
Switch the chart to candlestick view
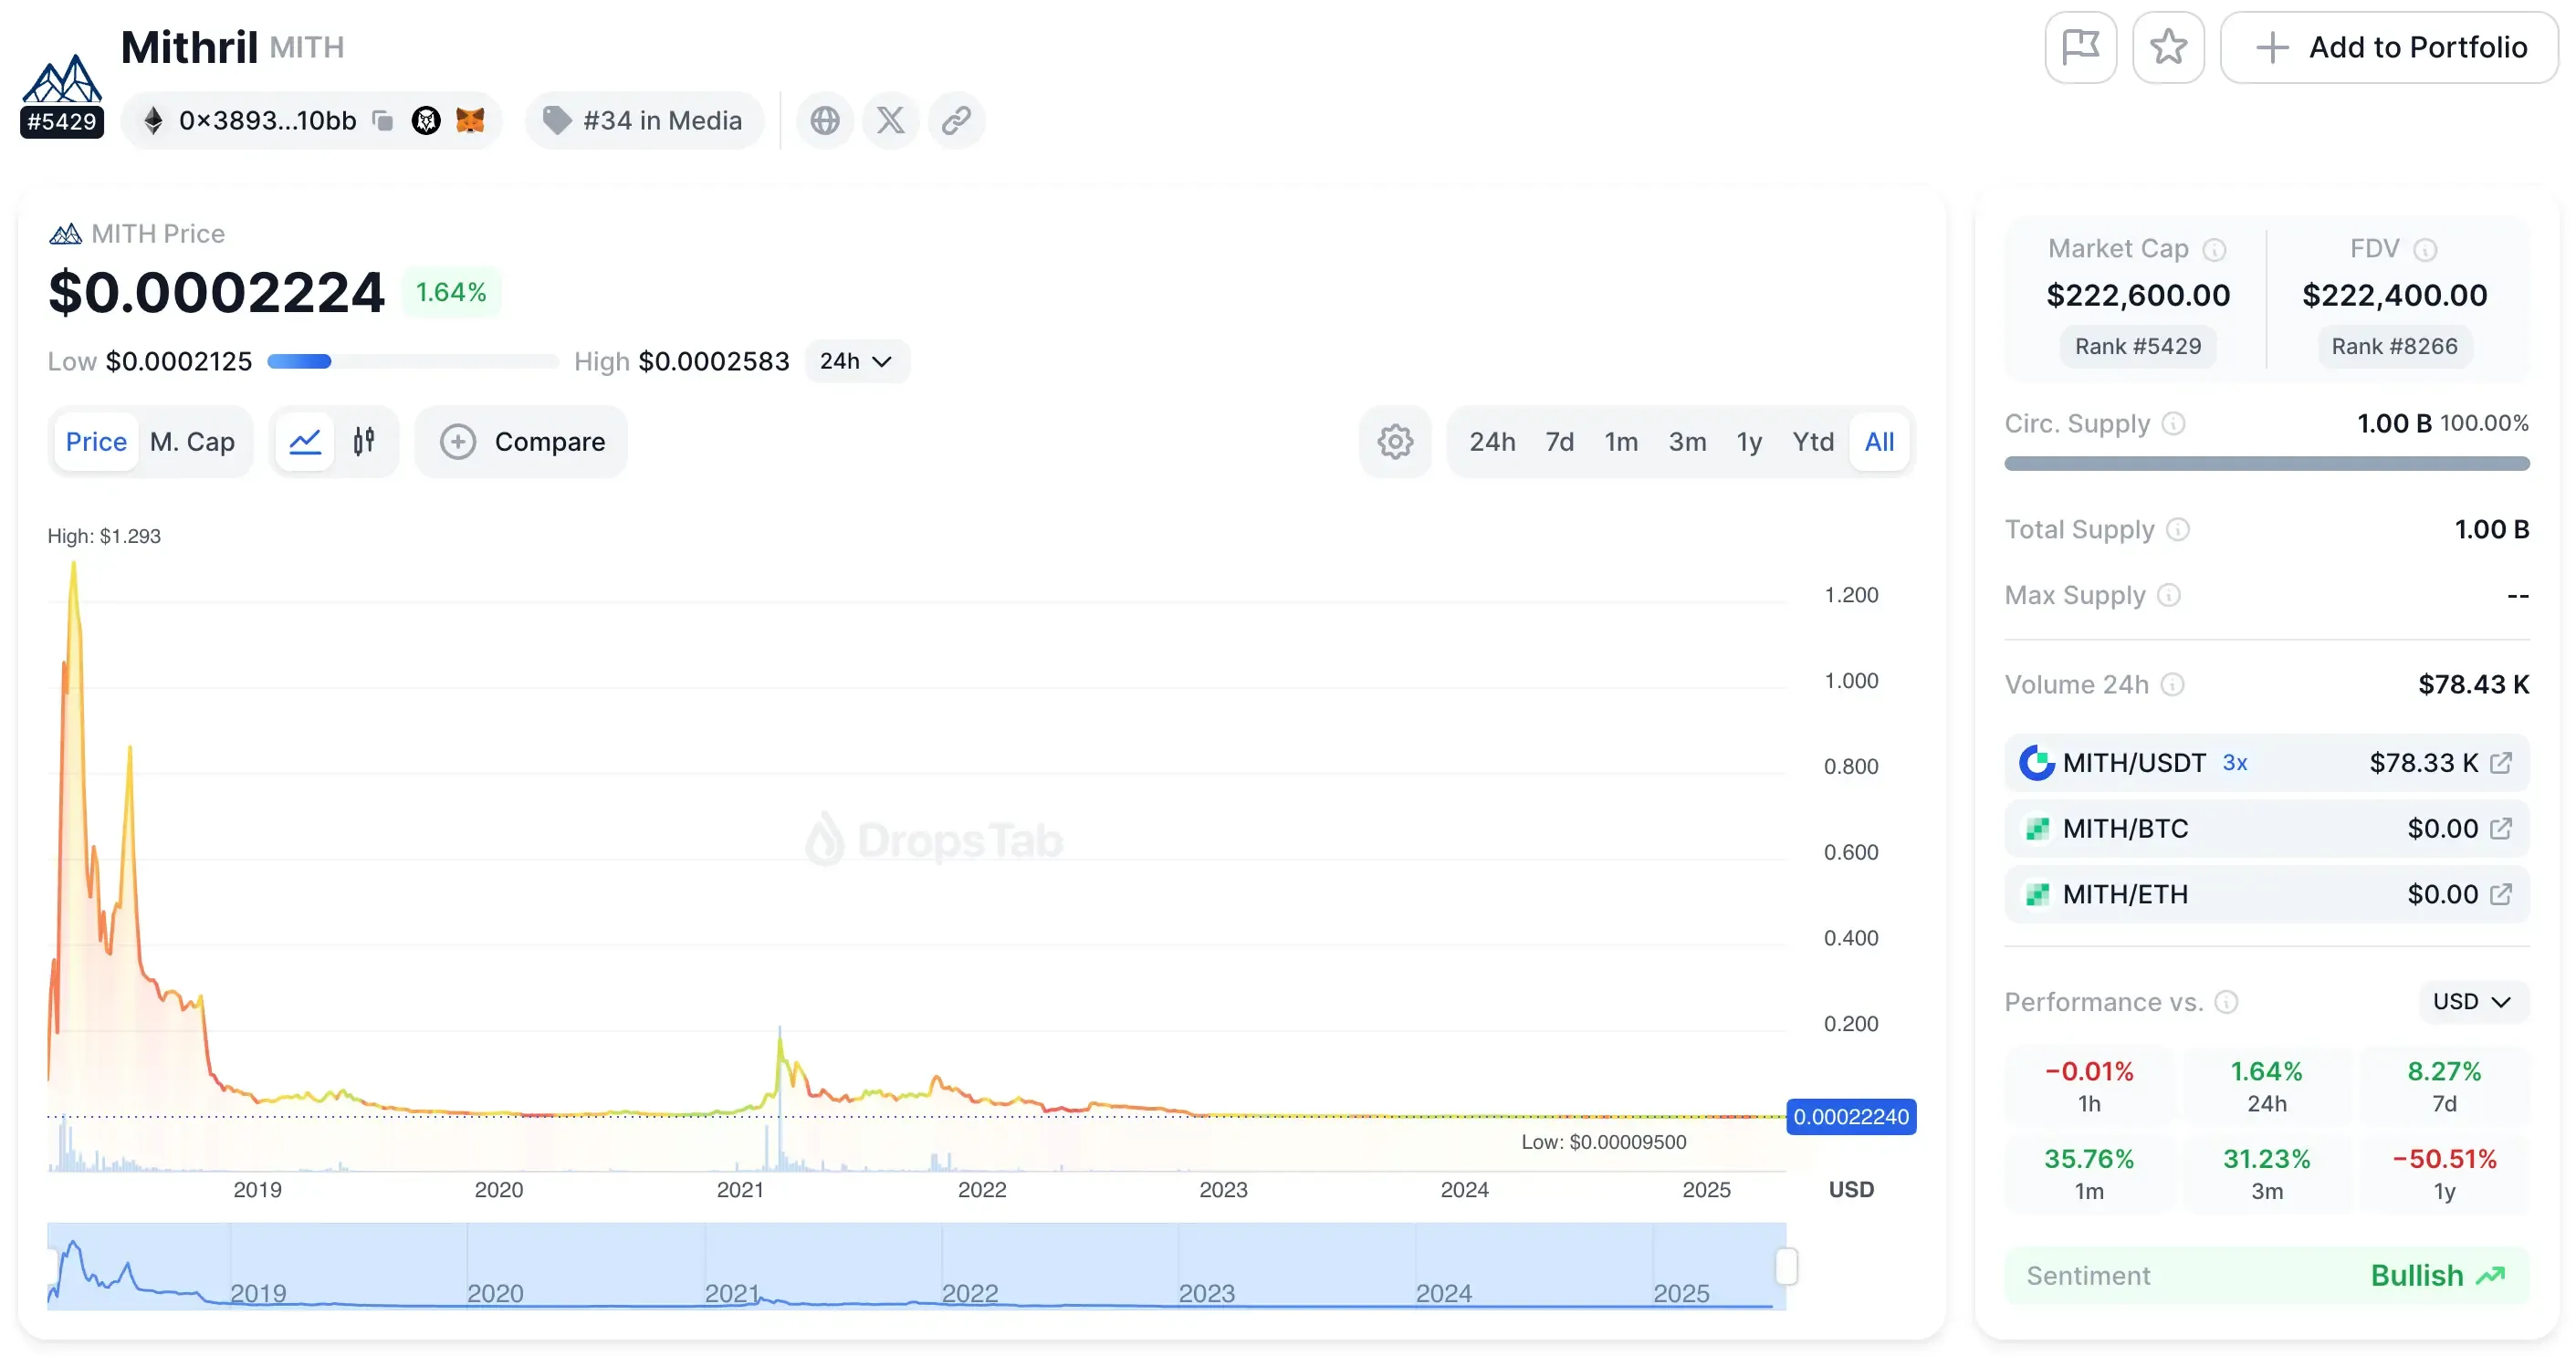[364, 441]
